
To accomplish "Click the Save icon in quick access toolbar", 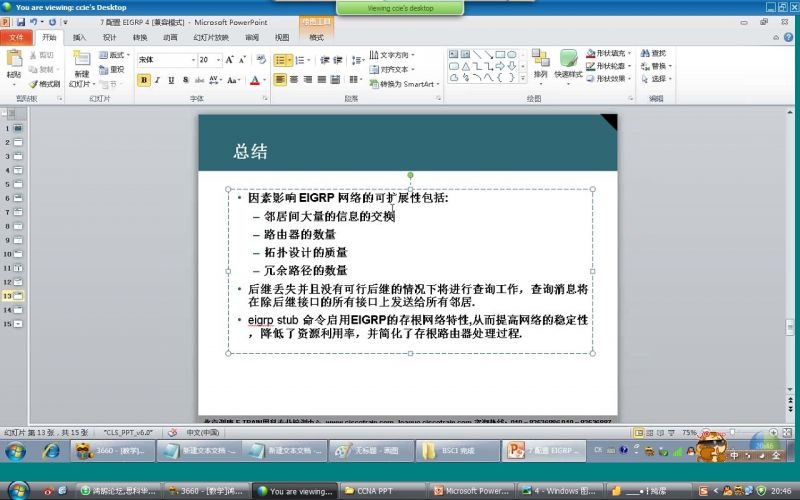I will tap(20, 22).
